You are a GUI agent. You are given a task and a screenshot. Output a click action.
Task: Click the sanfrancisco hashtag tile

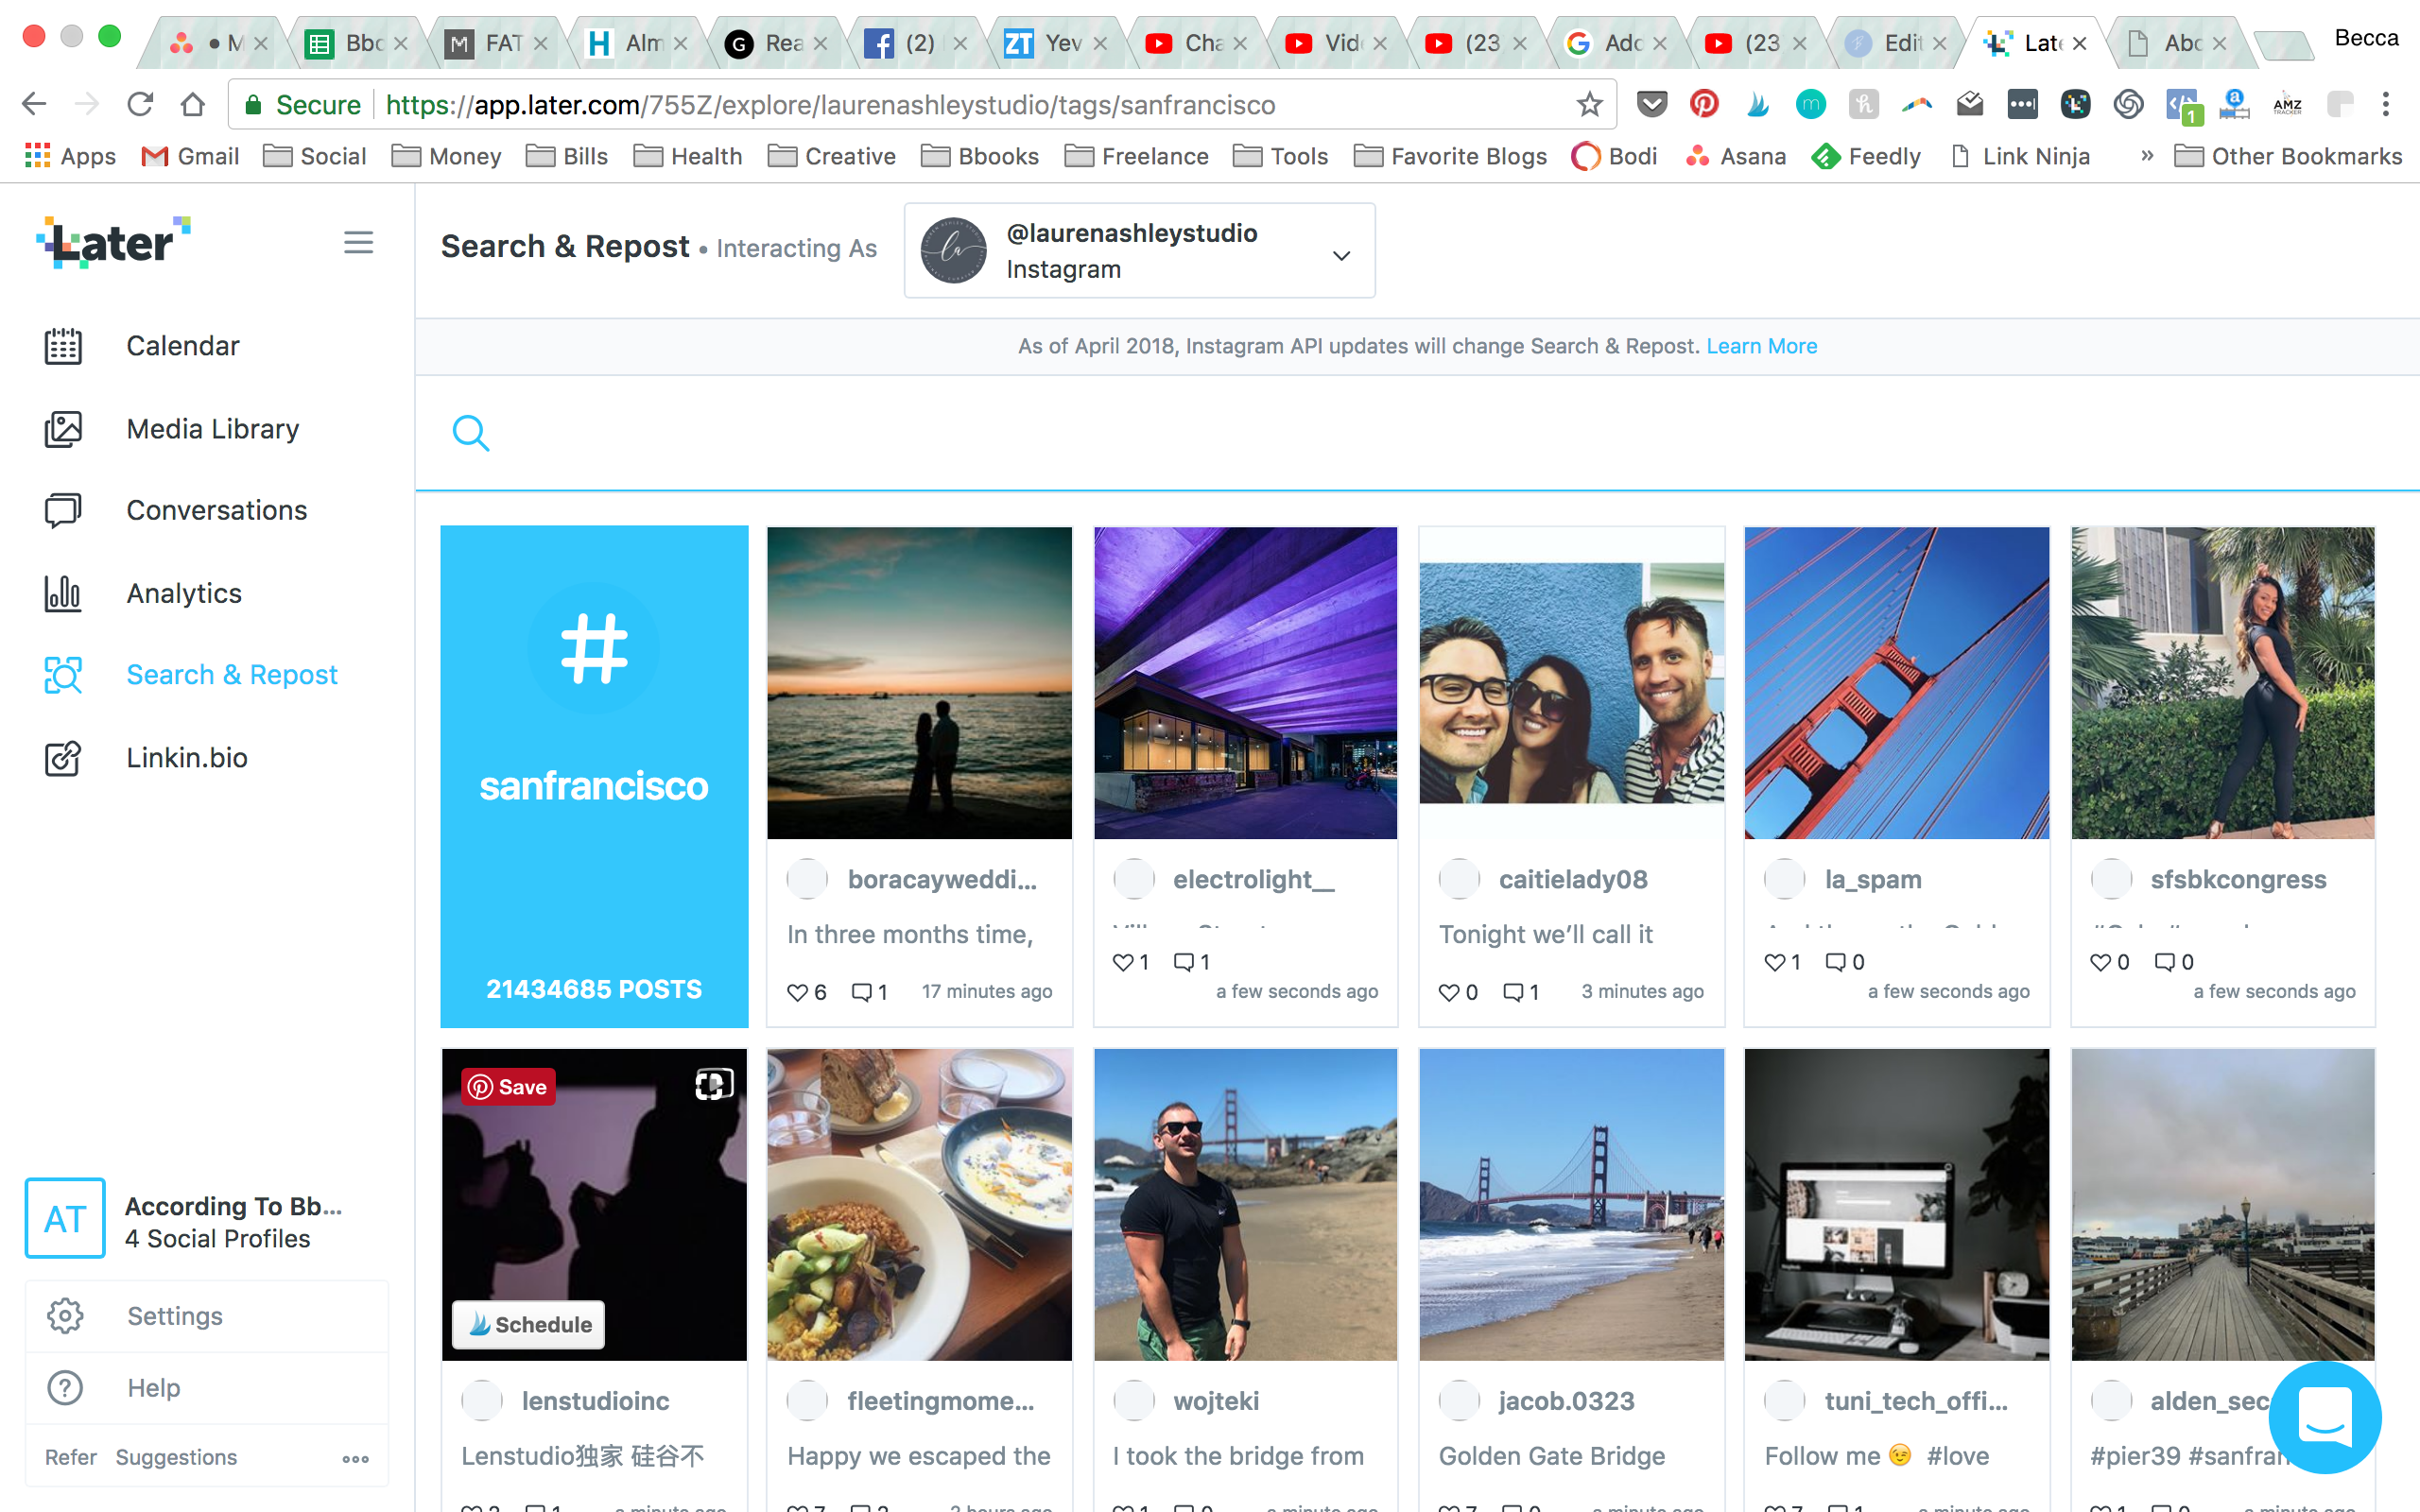[594, 776]
